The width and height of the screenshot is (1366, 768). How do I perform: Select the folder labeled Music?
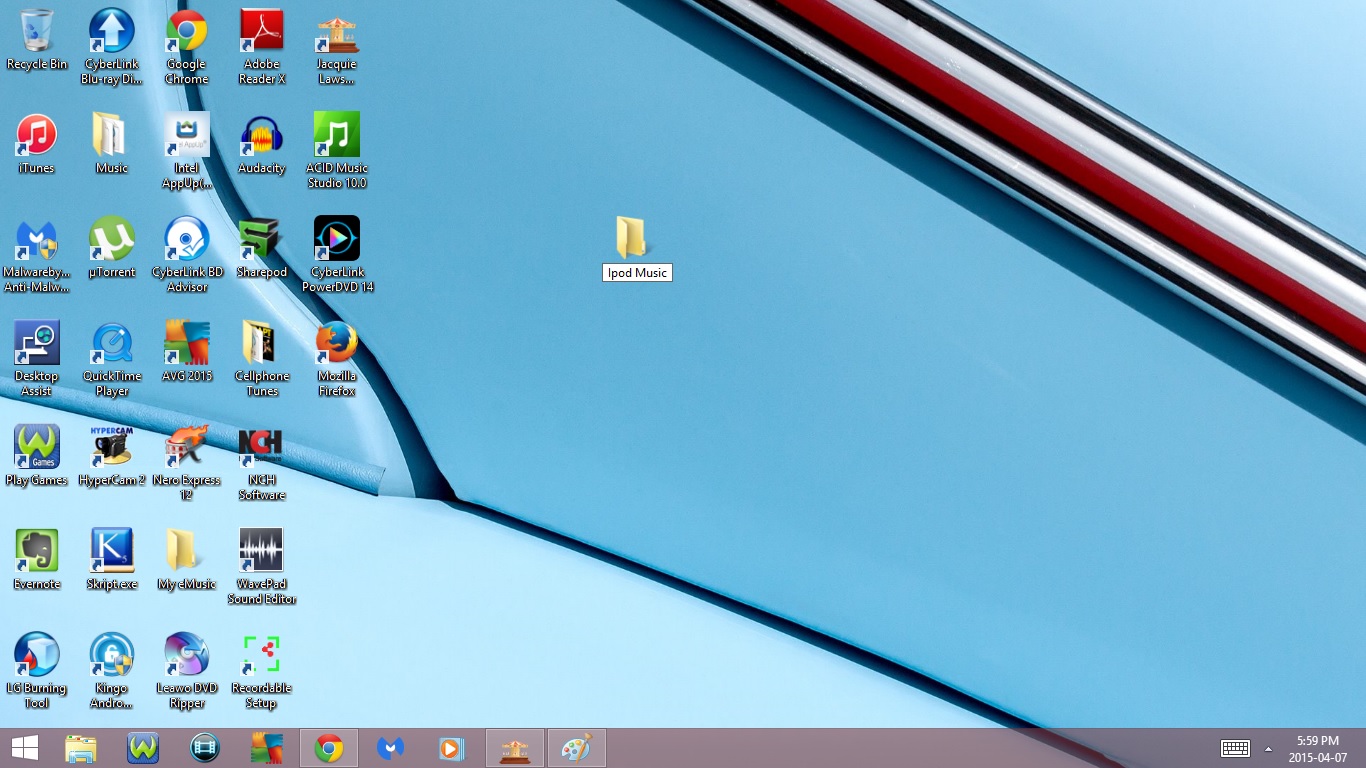112,144
